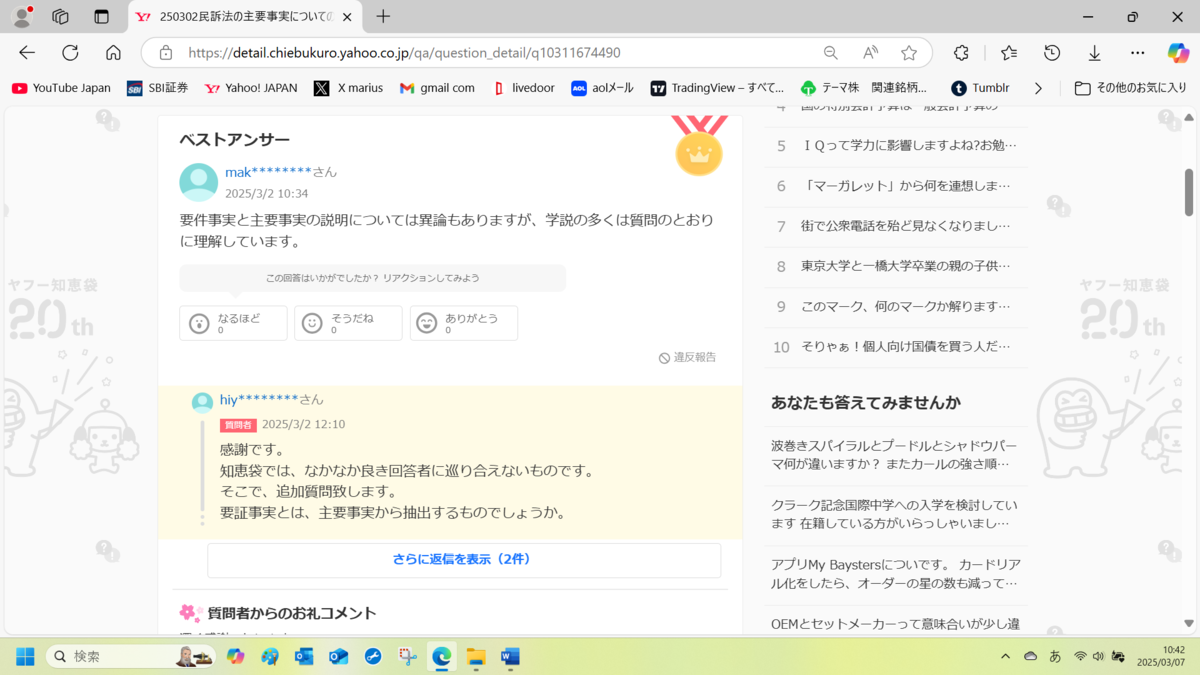Expand さらに返信を表示（2件） replies

[x=464, y=560]
